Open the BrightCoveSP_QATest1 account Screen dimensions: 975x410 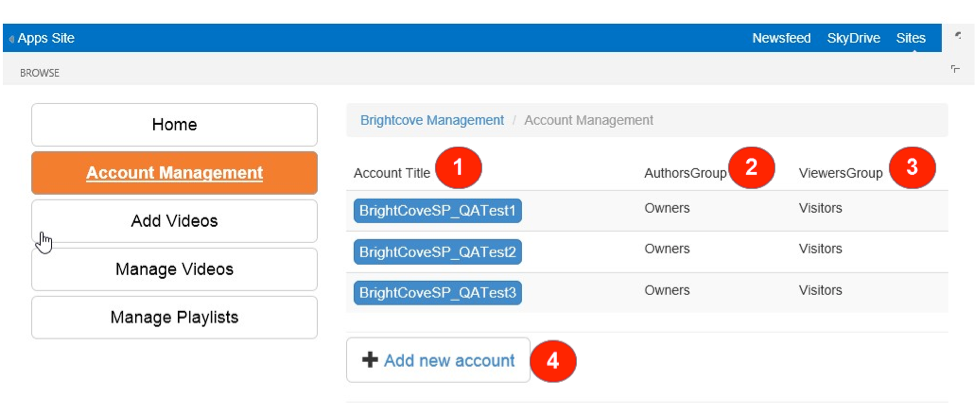[x=438, y=211]
